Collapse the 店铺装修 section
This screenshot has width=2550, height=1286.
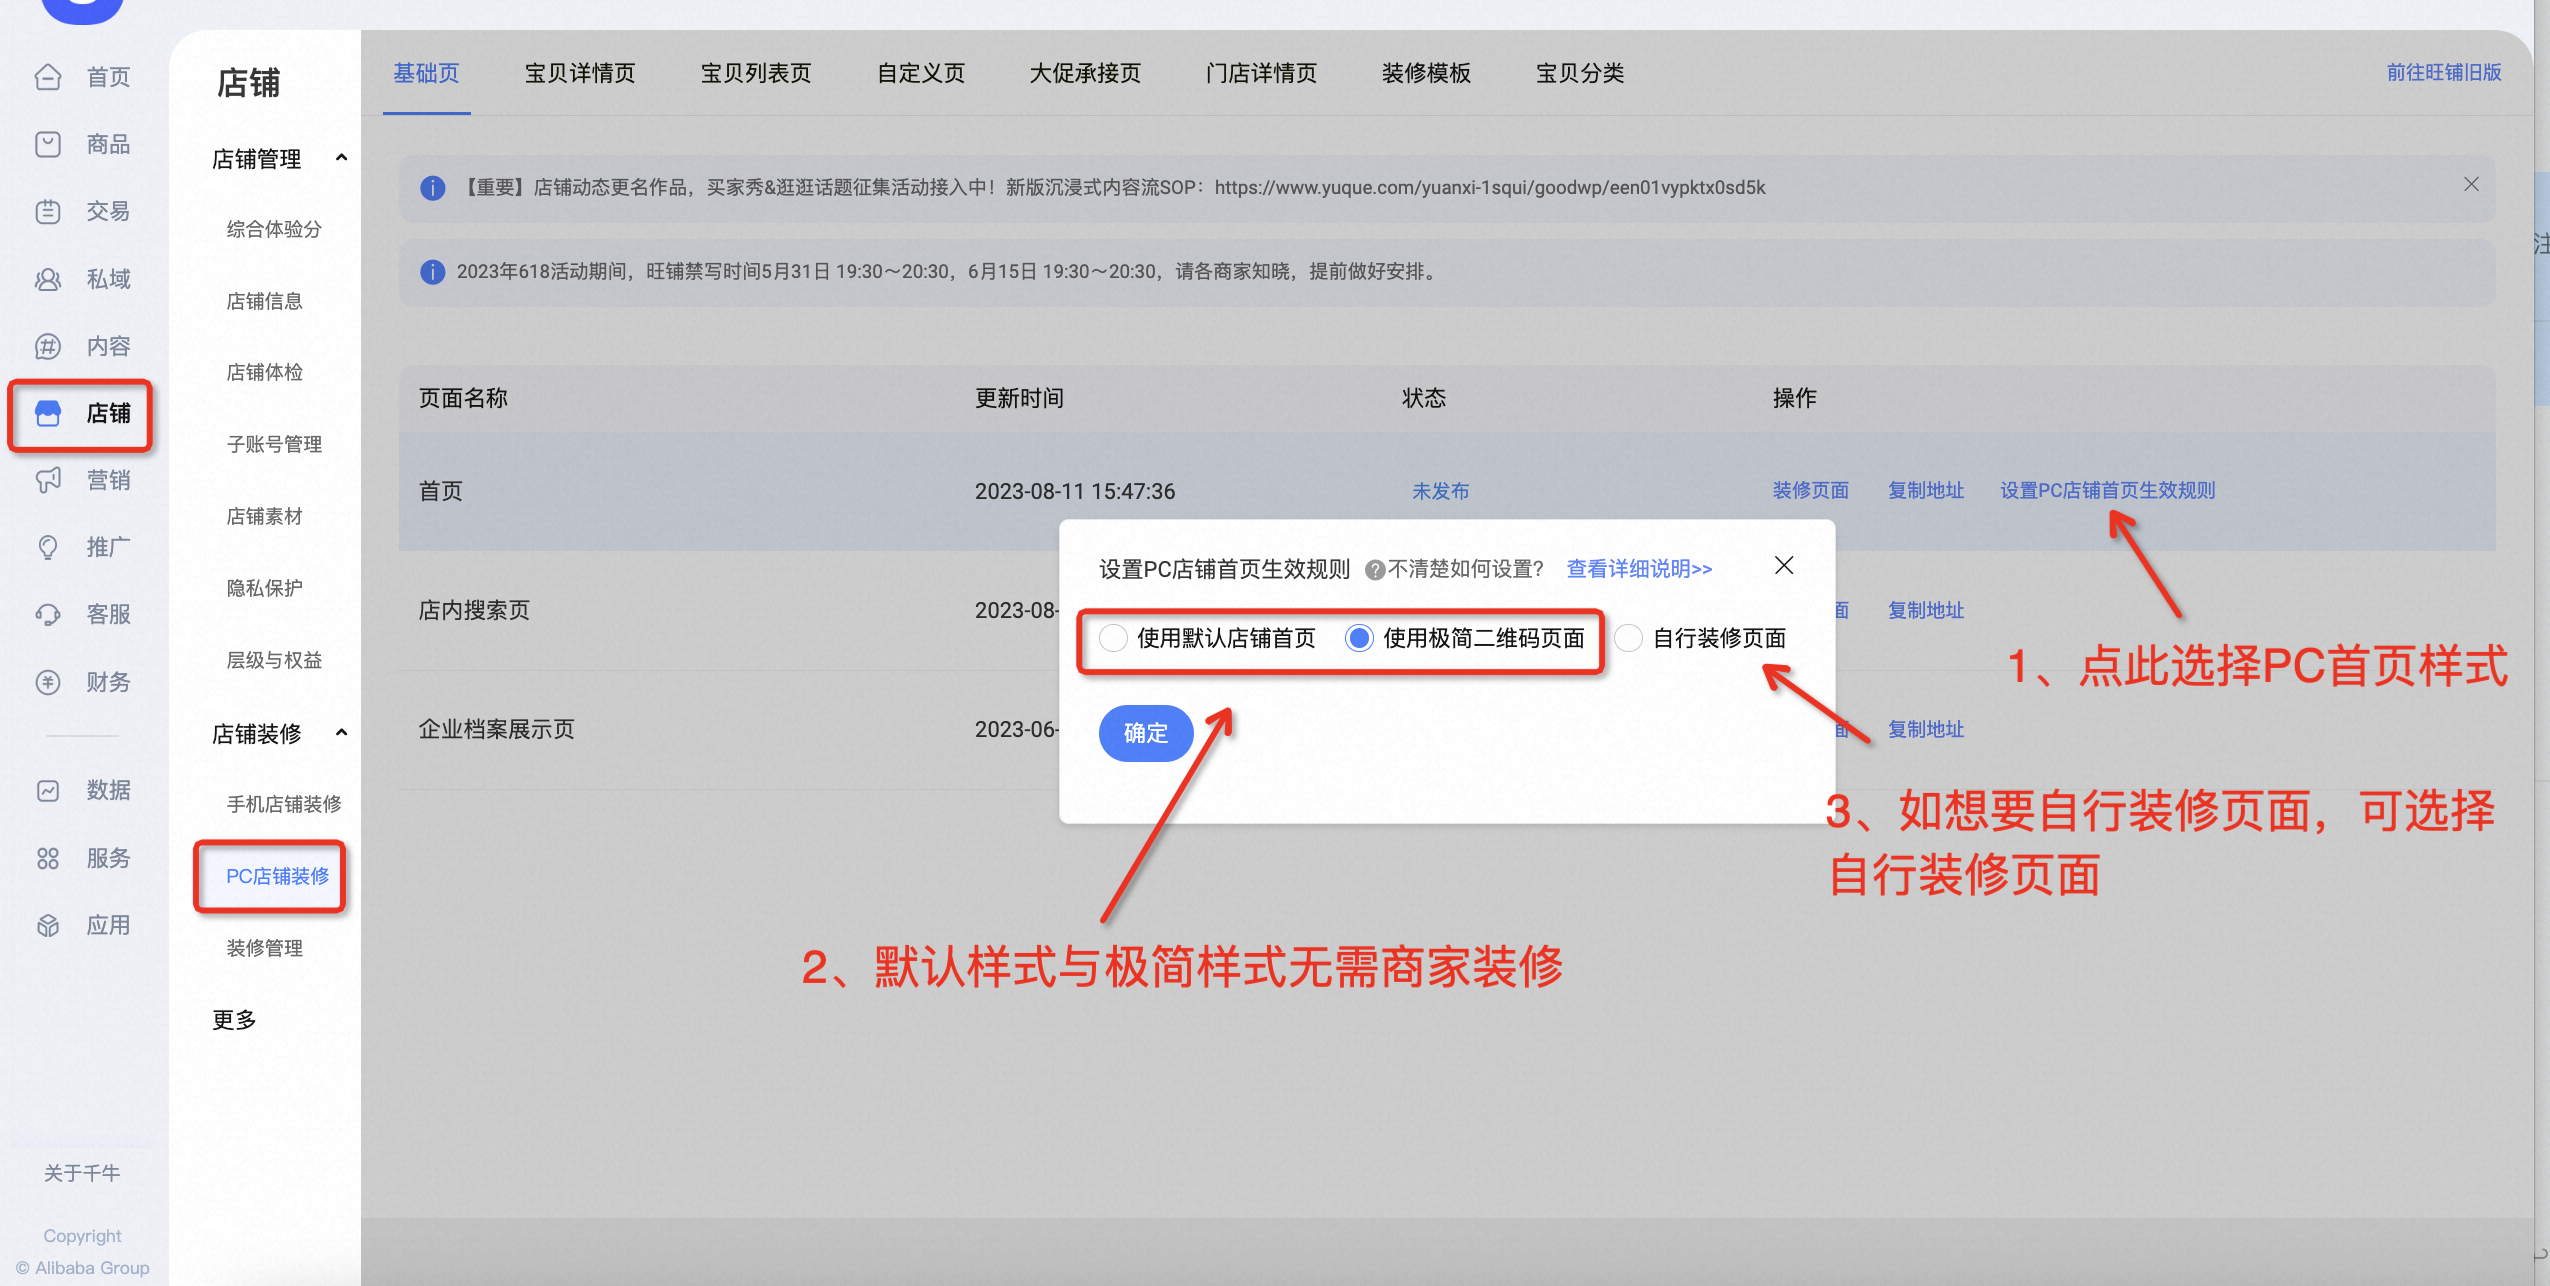click(x=341, y=733)
